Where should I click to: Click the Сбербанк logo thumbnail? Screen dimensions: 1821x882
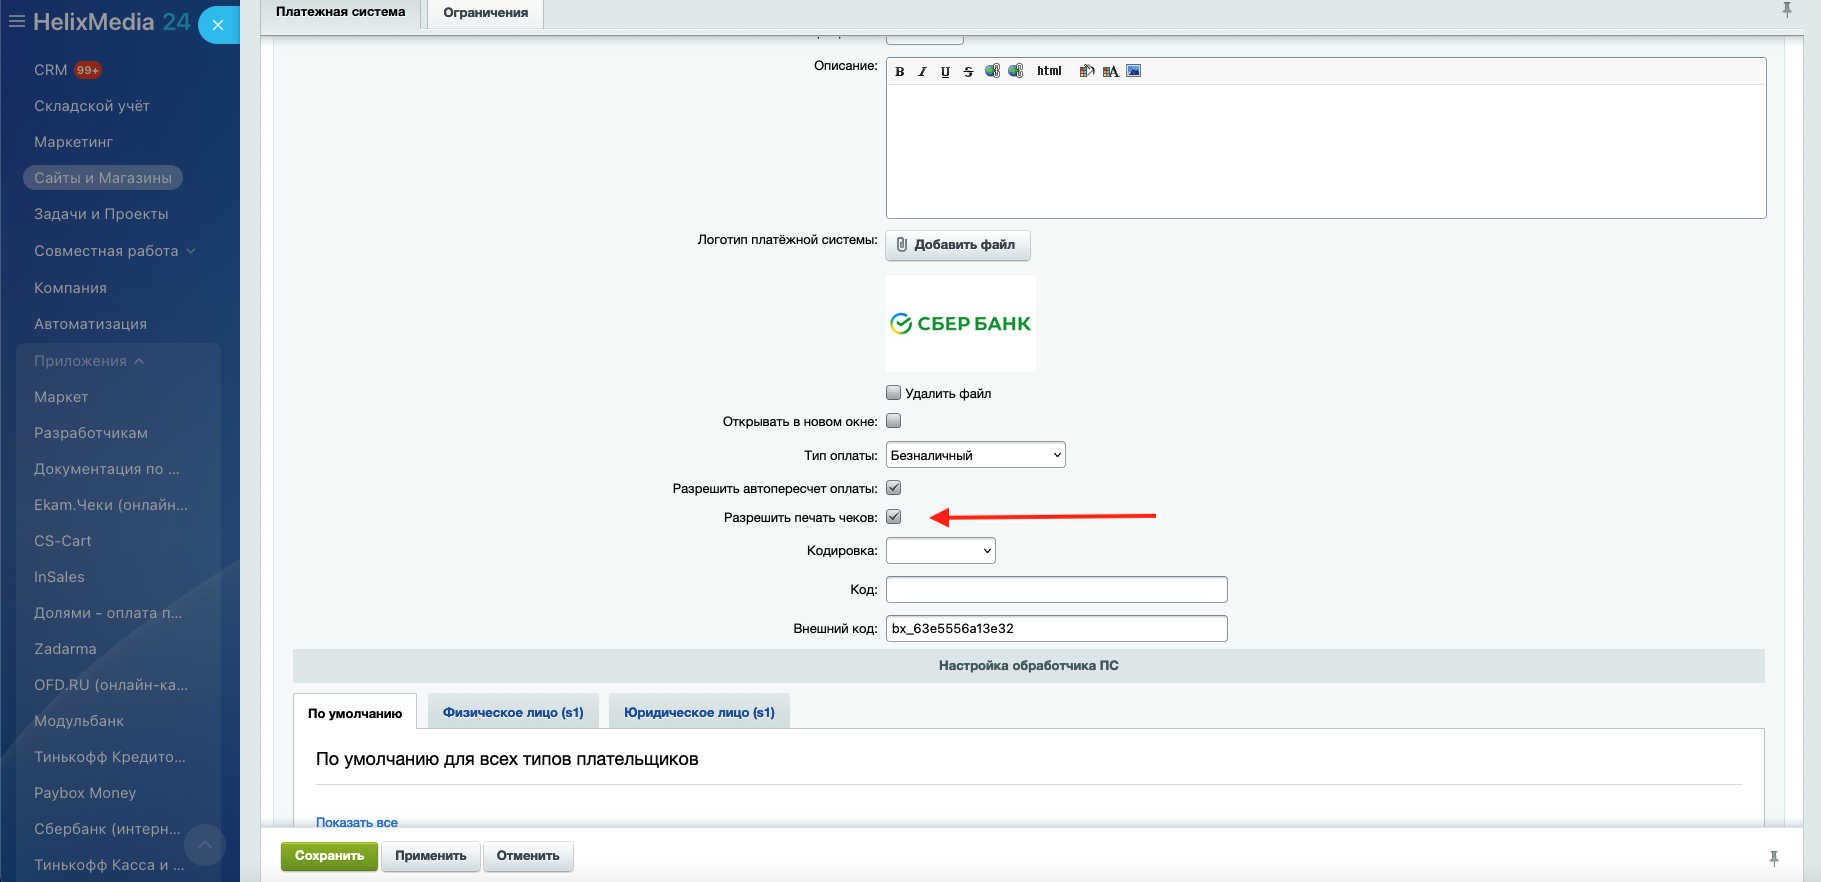pos(961,324)
